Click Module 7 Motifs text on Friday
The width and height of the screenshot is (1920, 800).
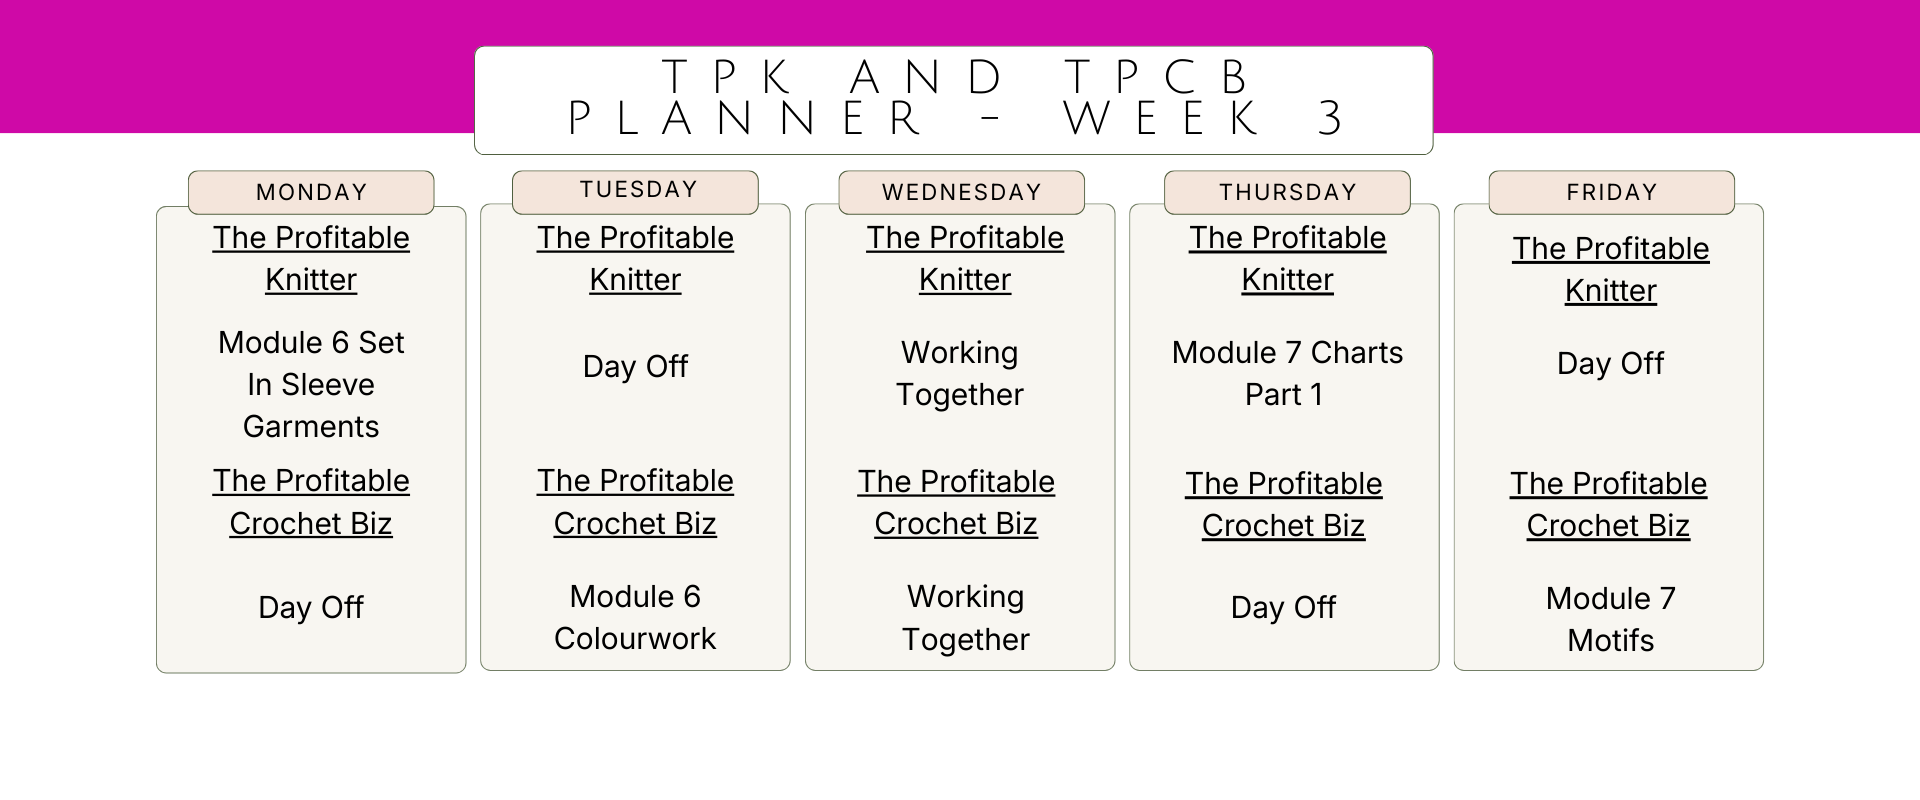tap(1610, 619)
